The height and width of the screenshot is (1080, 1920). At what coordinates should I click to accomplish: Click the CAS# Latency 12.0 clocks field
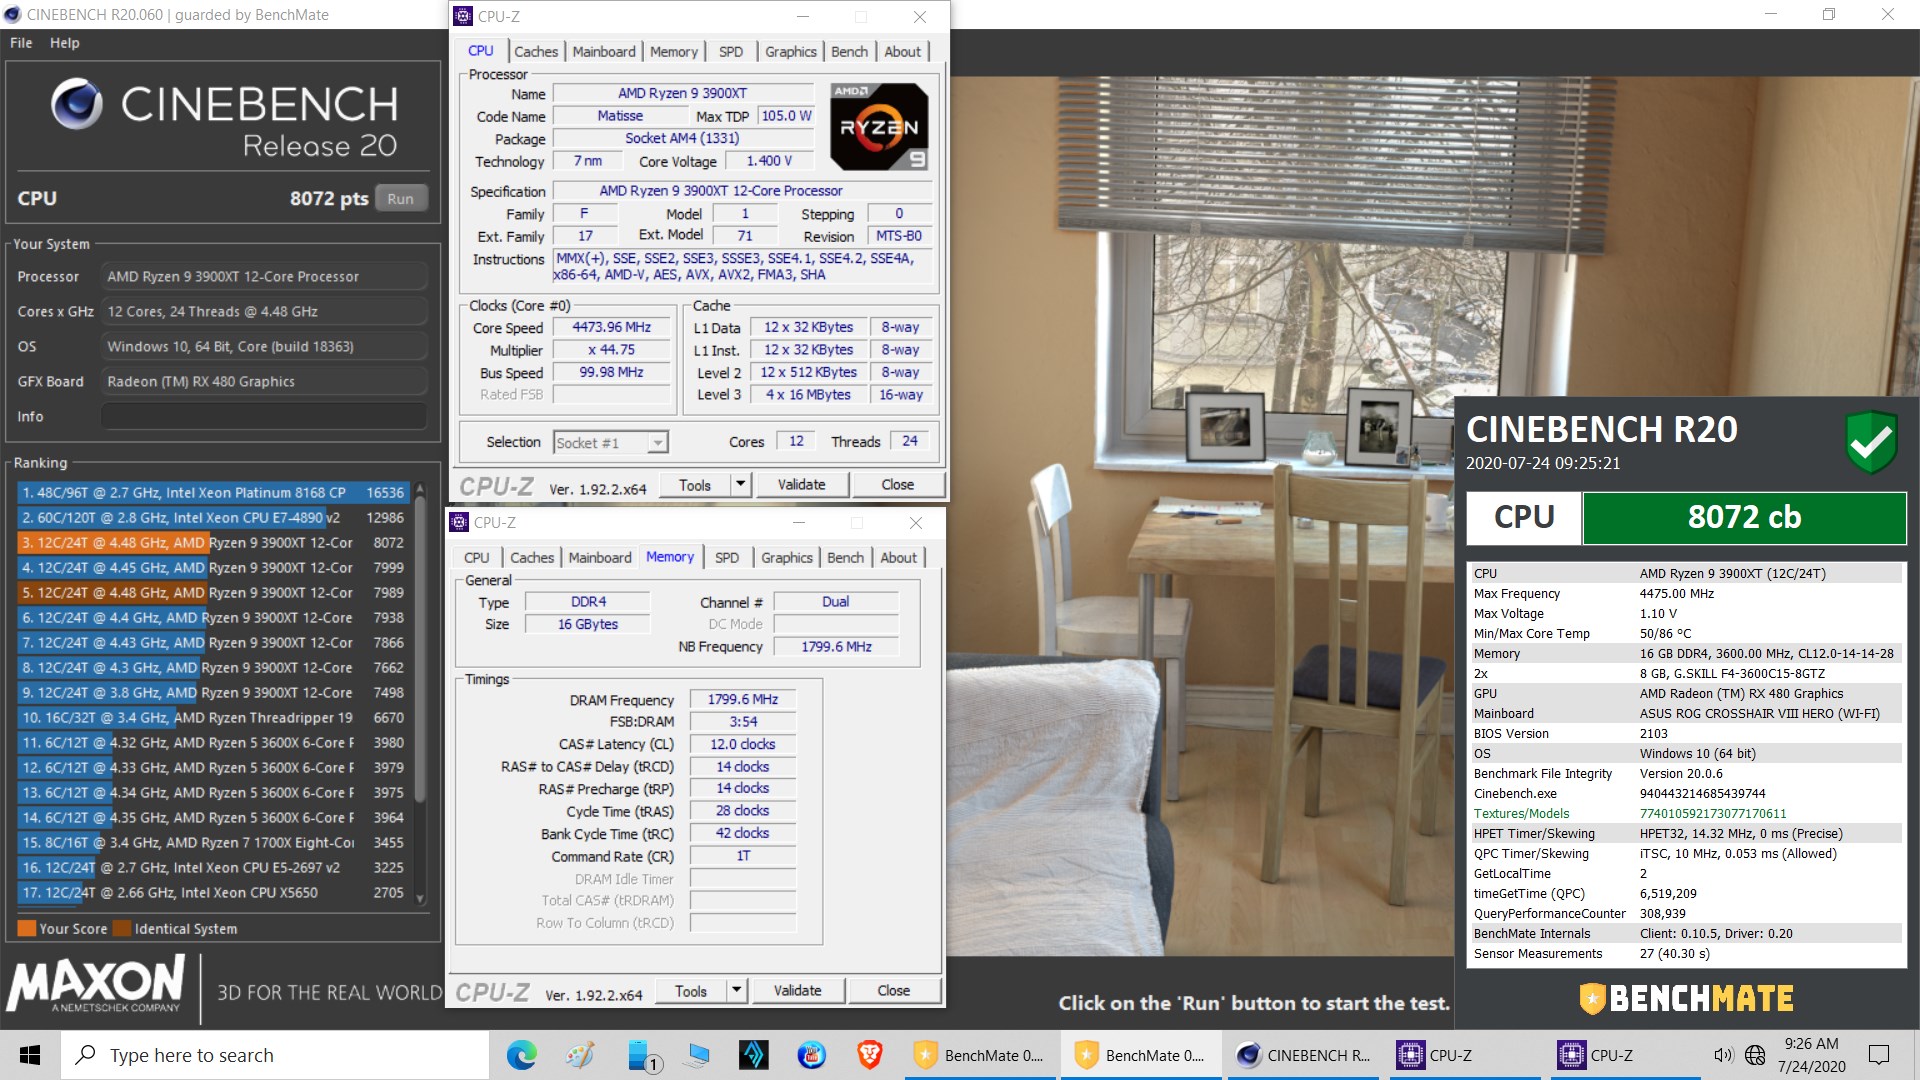coord(742,744)
